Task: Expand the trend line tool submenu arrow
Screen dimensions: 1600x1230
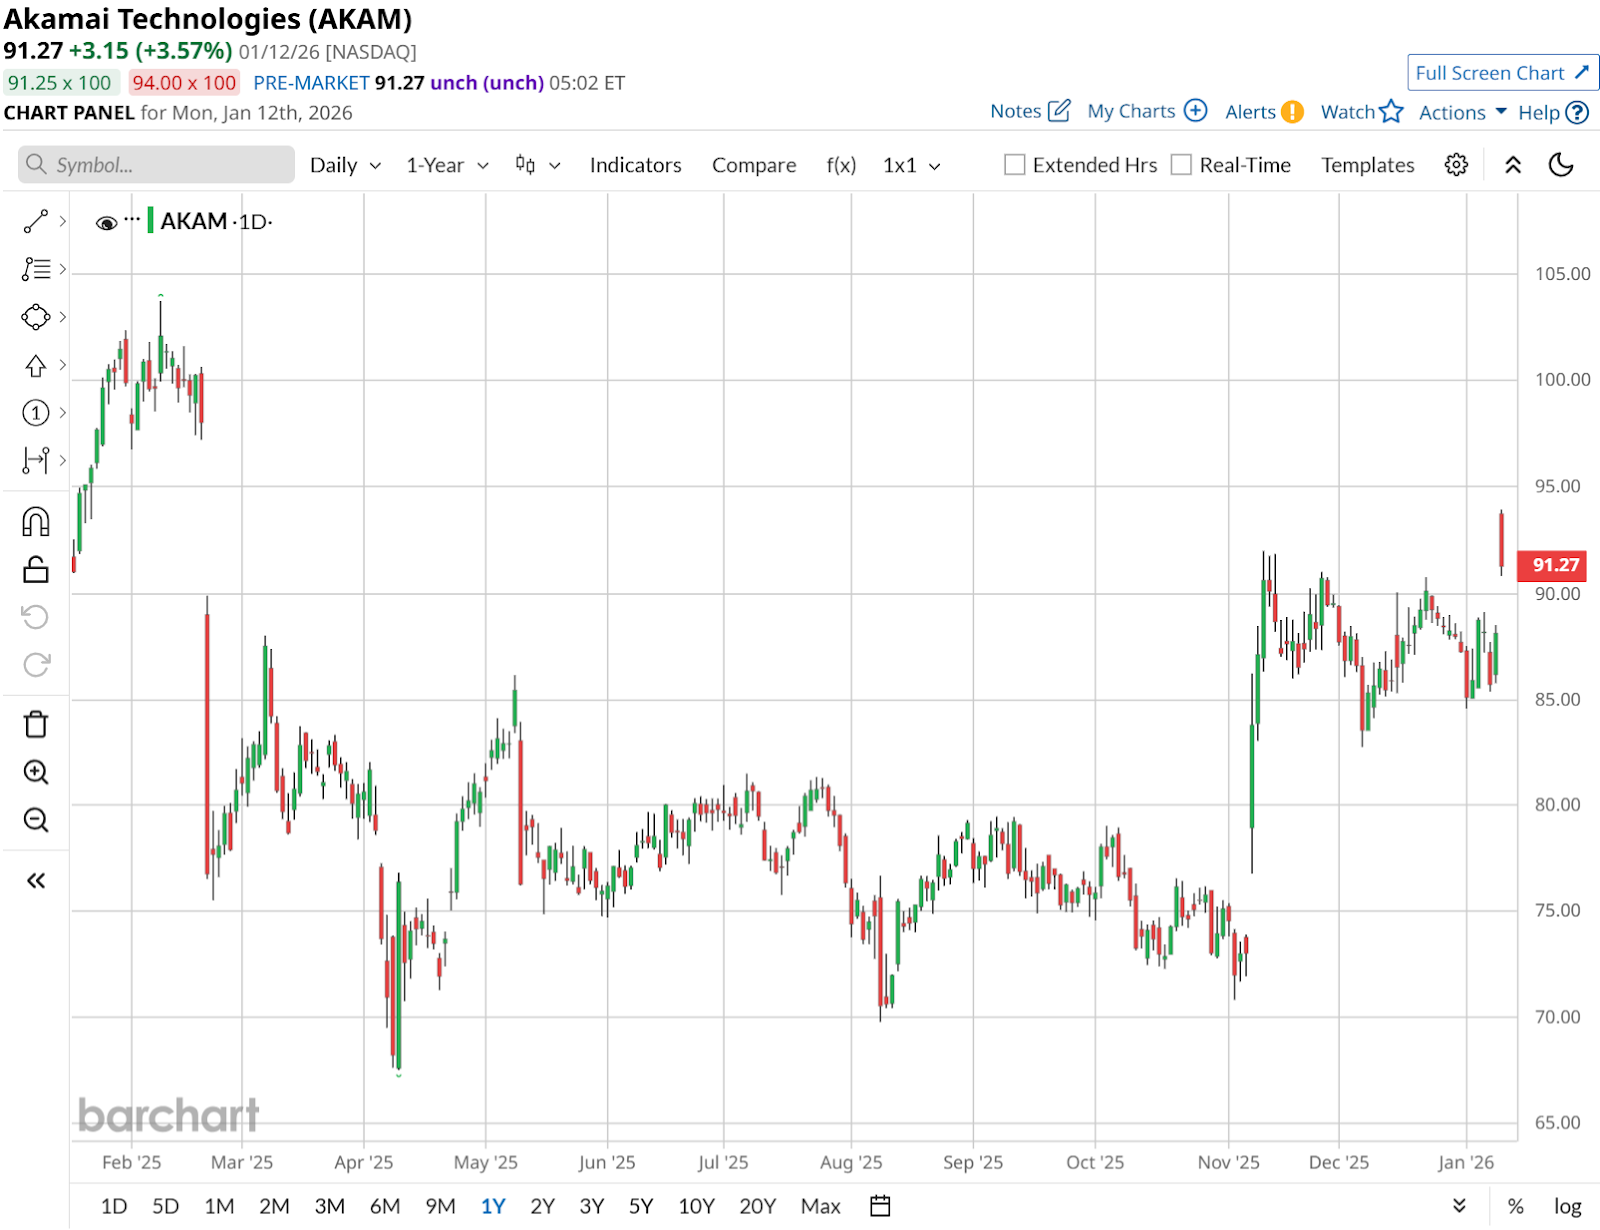Action: (x=62, y=221)
